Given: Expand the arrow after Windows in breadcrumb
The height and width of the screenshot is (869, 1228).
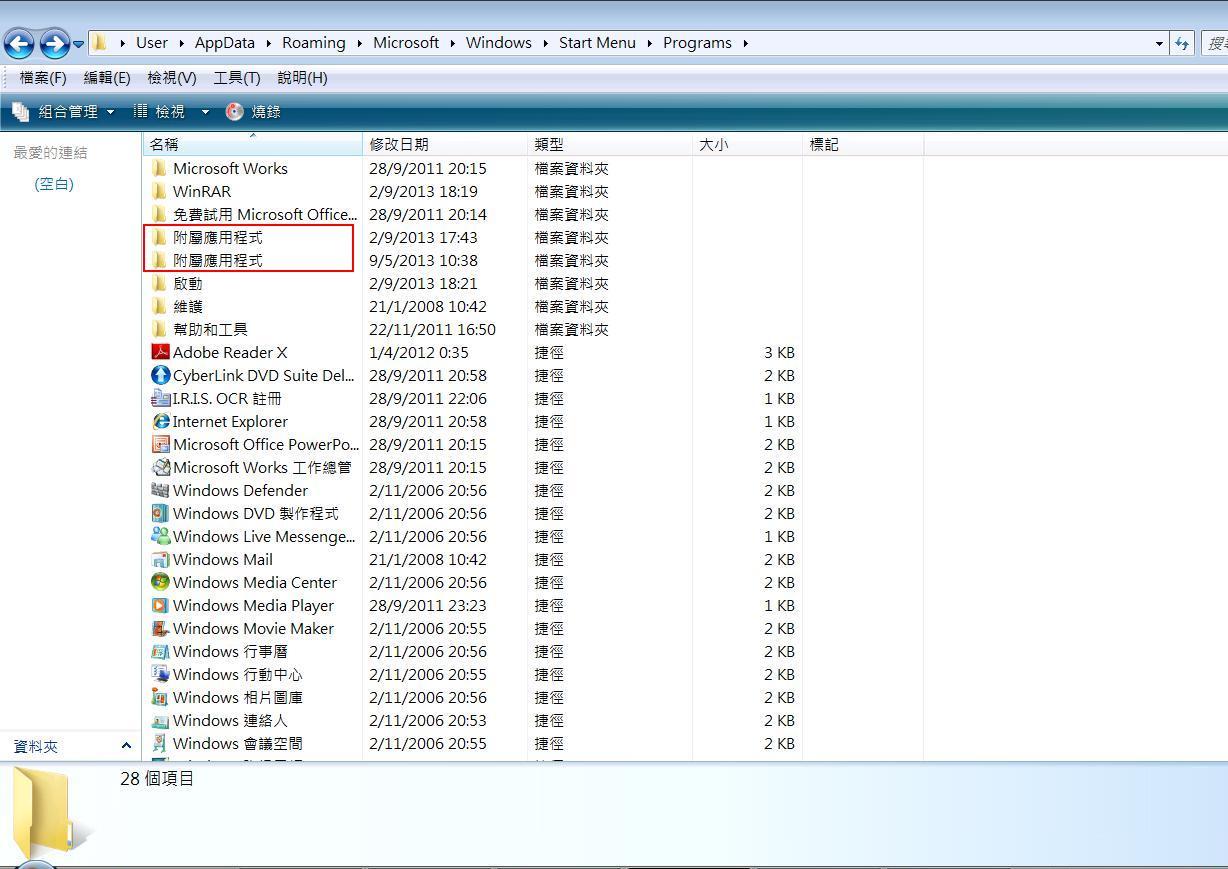Looking at the screenshot, I should 546,43.
